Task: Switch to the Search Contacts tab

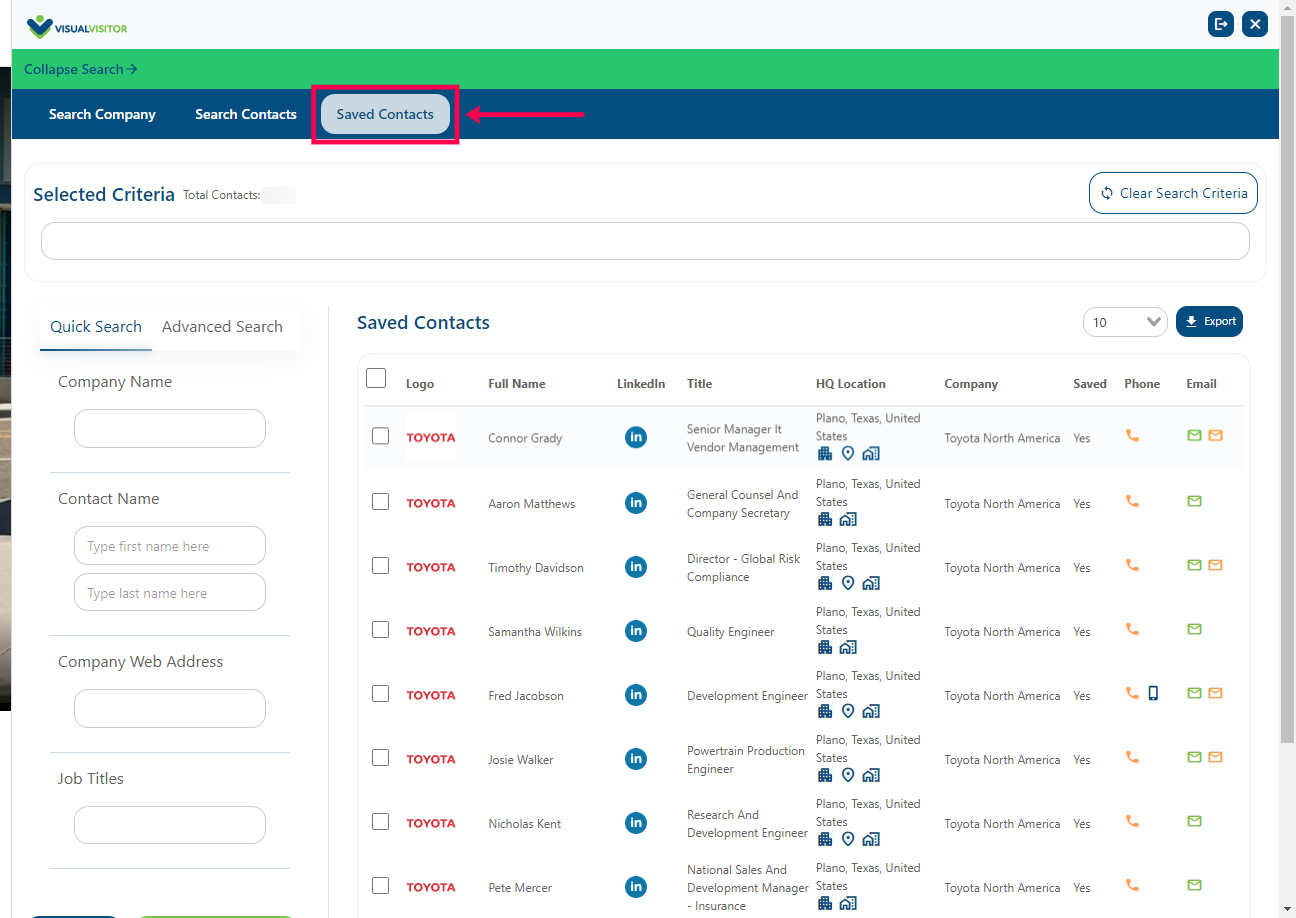Action: pos(246,114)
